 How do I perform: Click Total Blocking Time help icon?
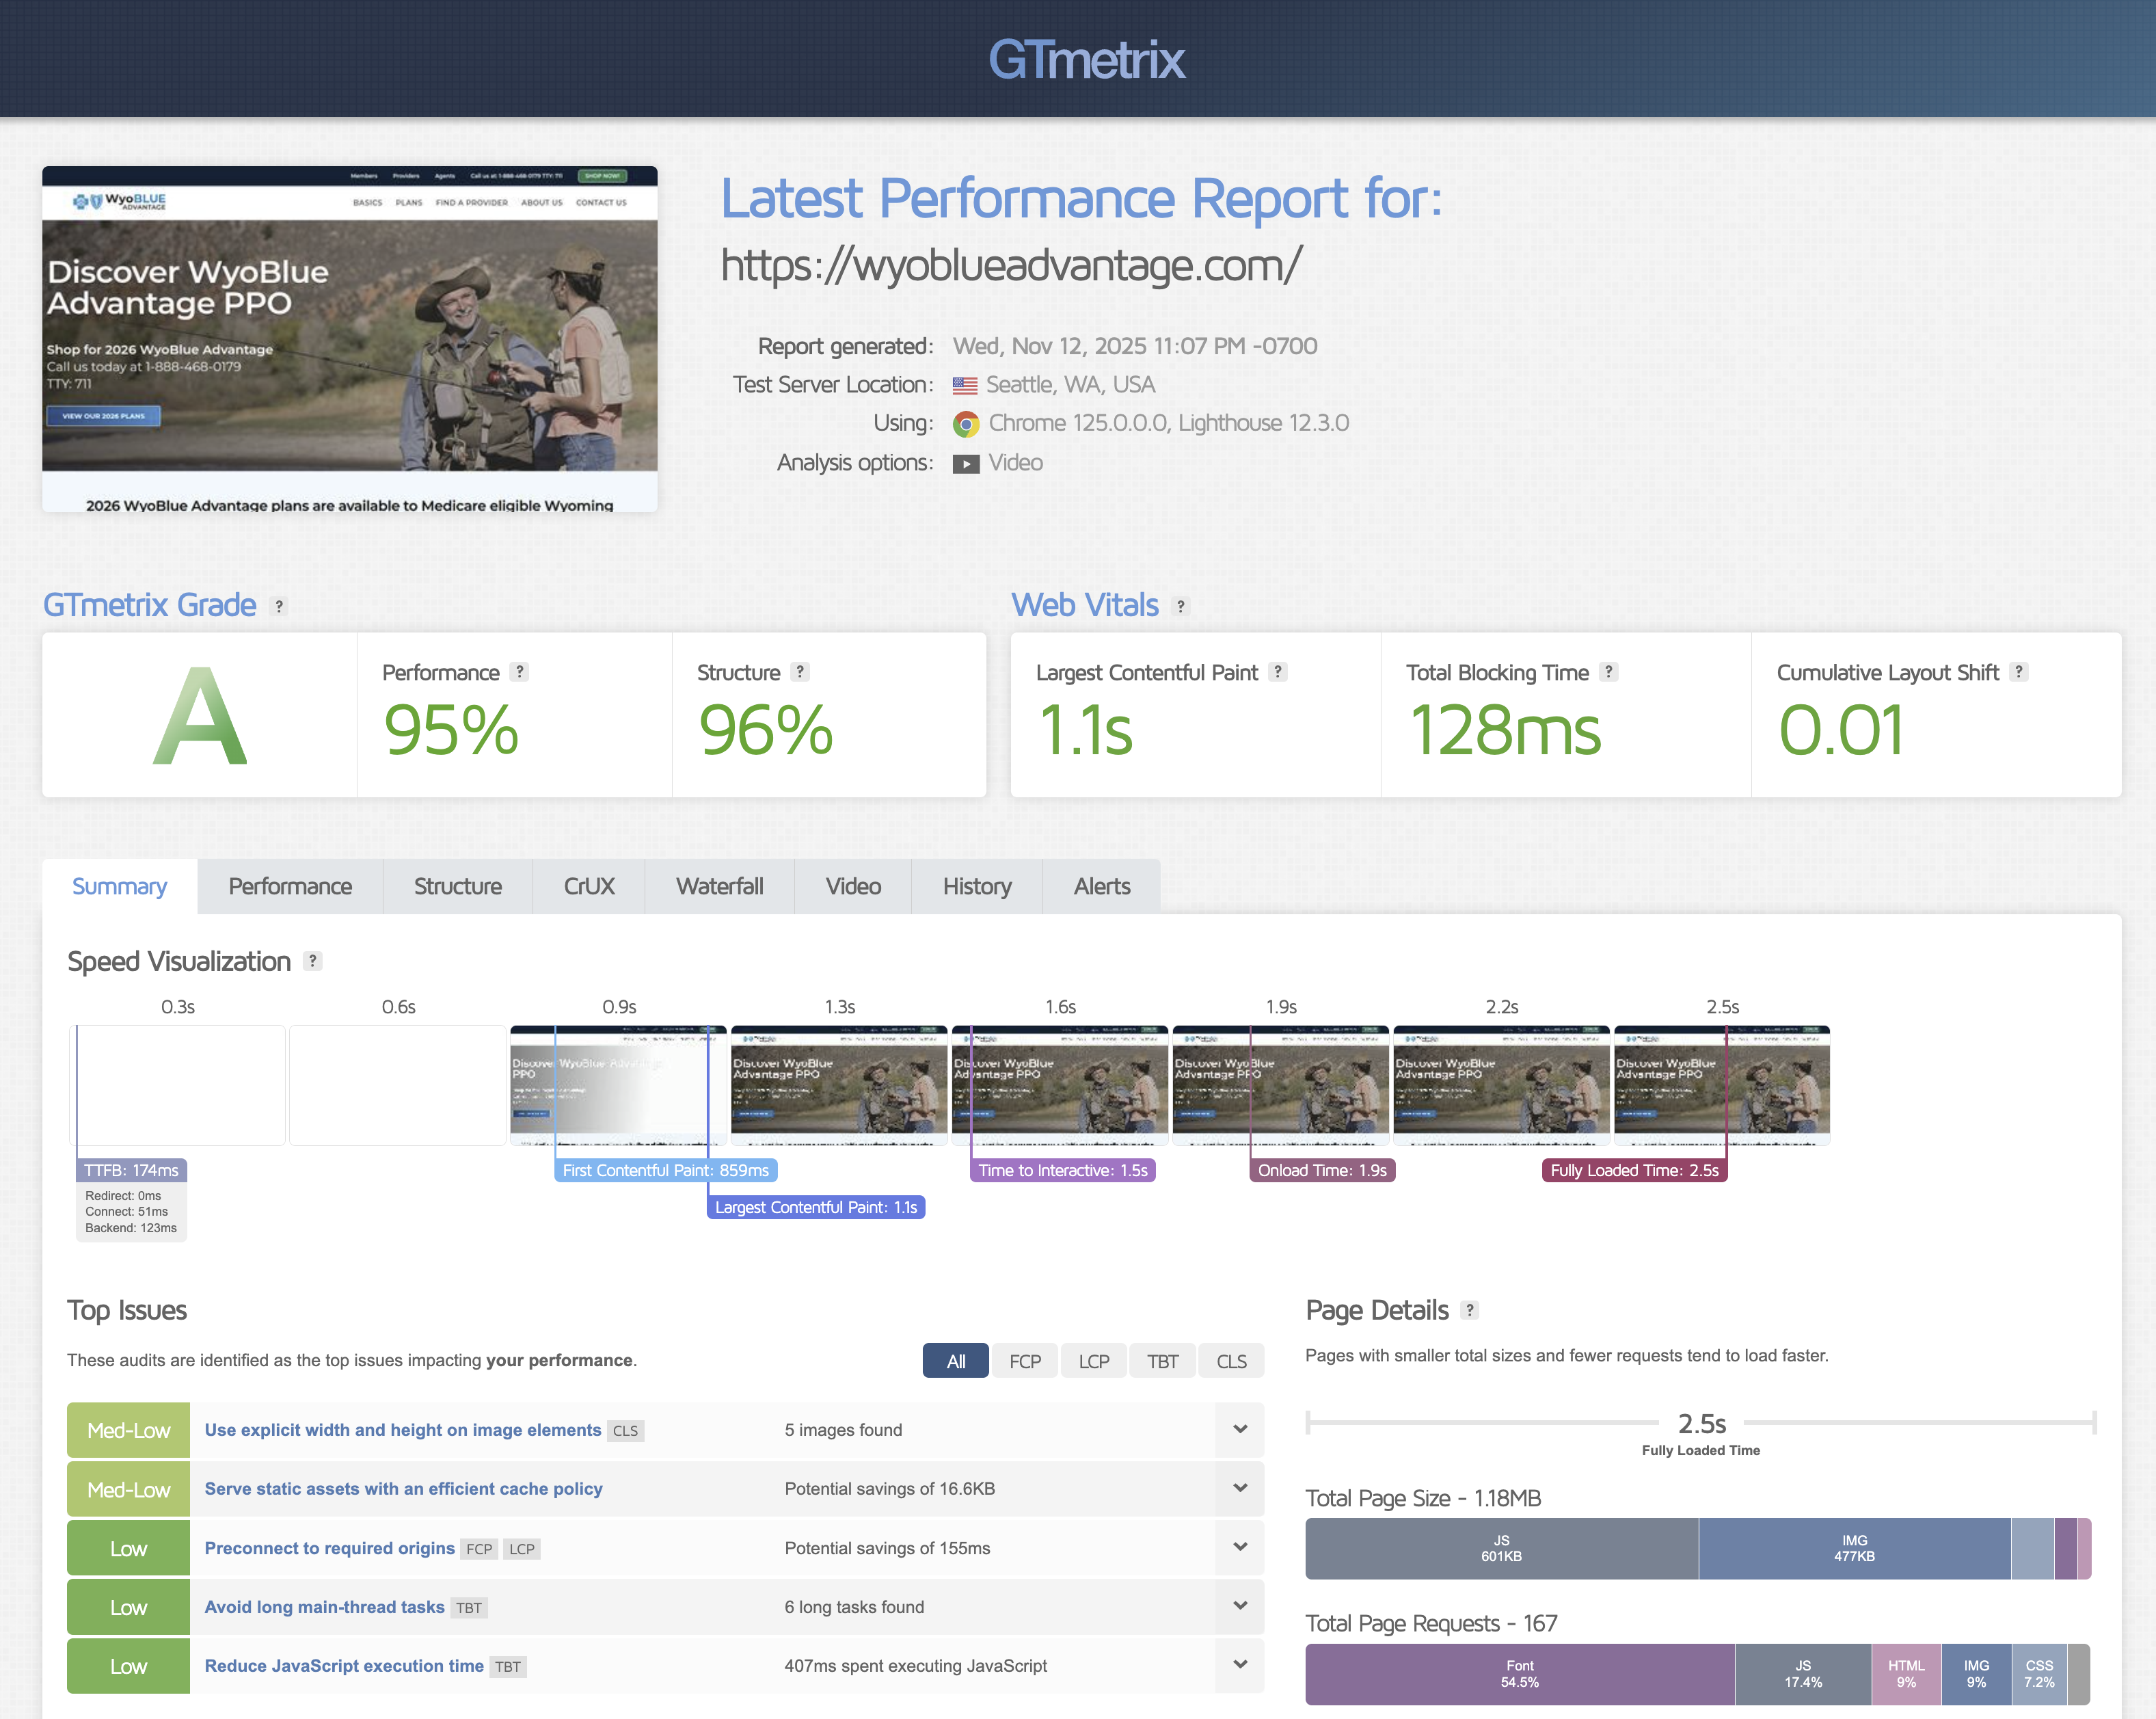click(1608, 672)
